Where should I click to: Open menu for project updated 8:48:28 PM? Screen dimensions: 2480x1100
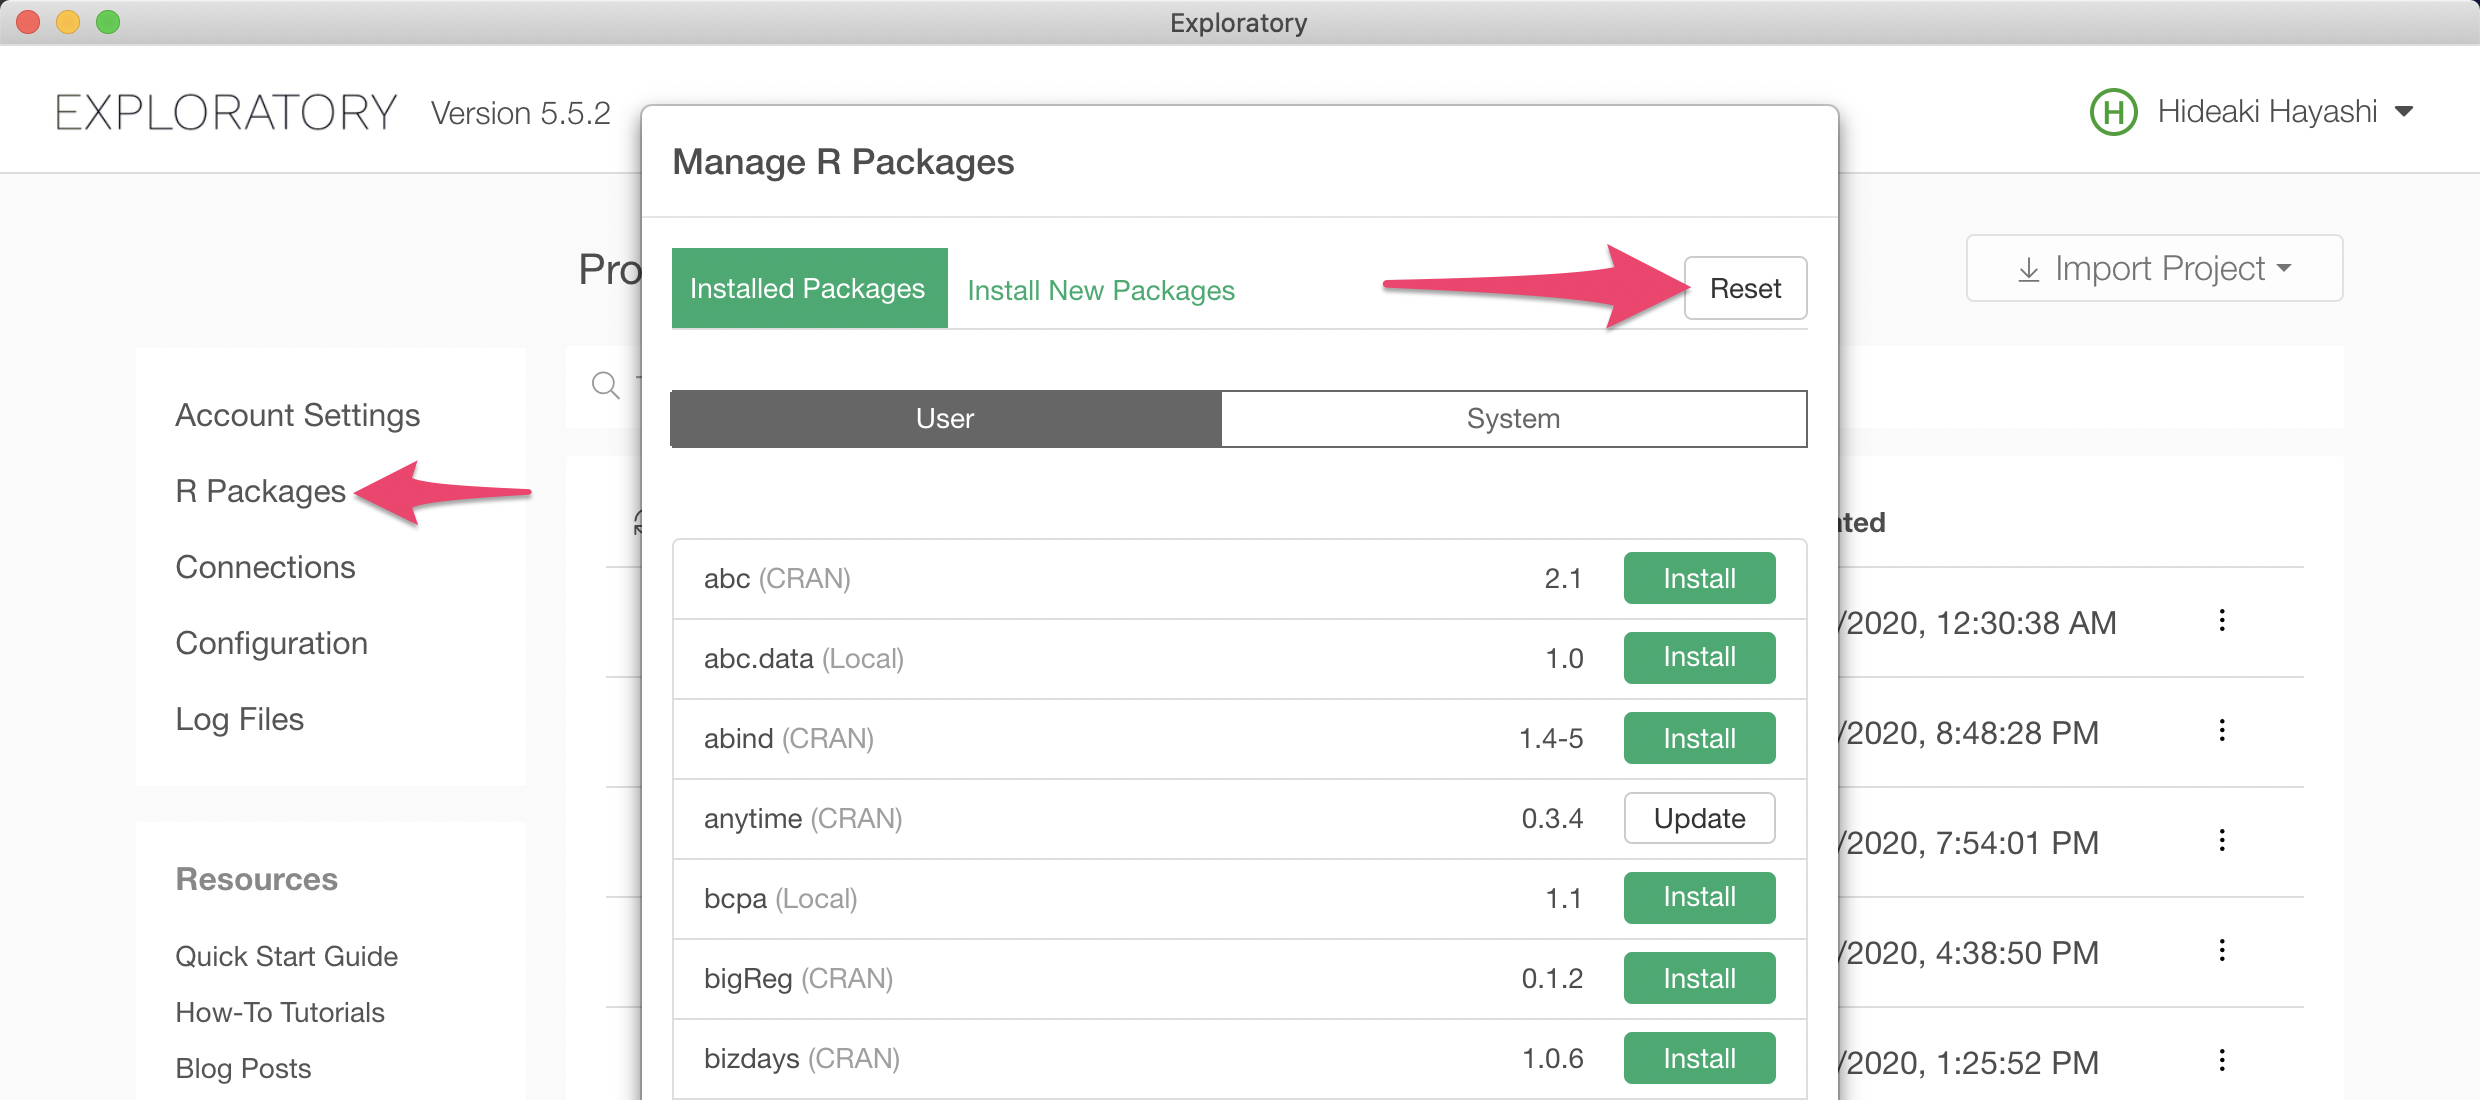click(2222, 731)
